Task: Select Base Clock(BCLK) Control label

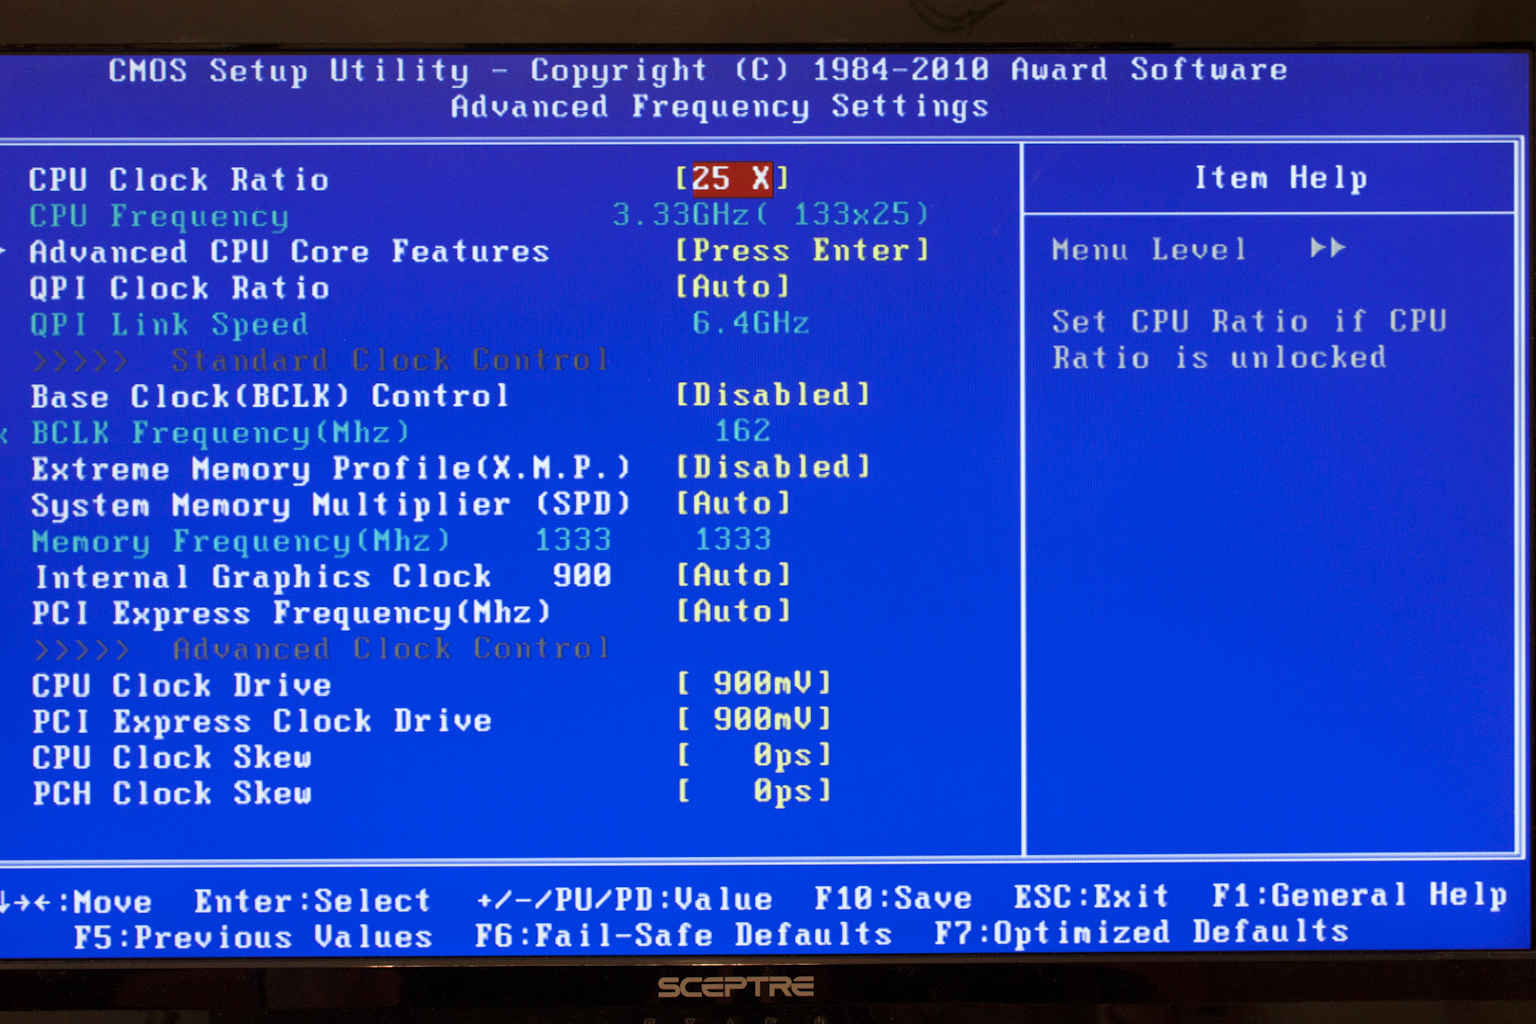Action: point(270,396)
